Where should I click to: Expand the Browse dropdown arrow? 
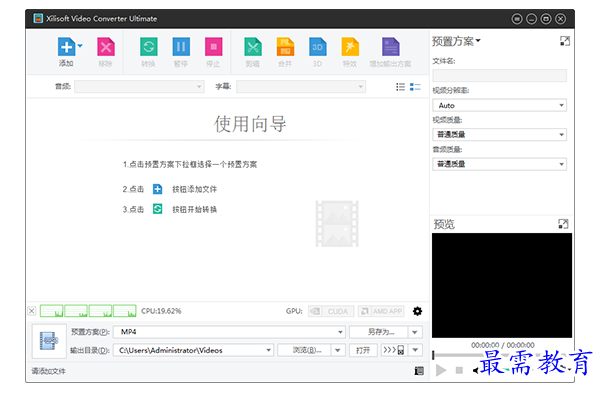[x=338, y=350]
